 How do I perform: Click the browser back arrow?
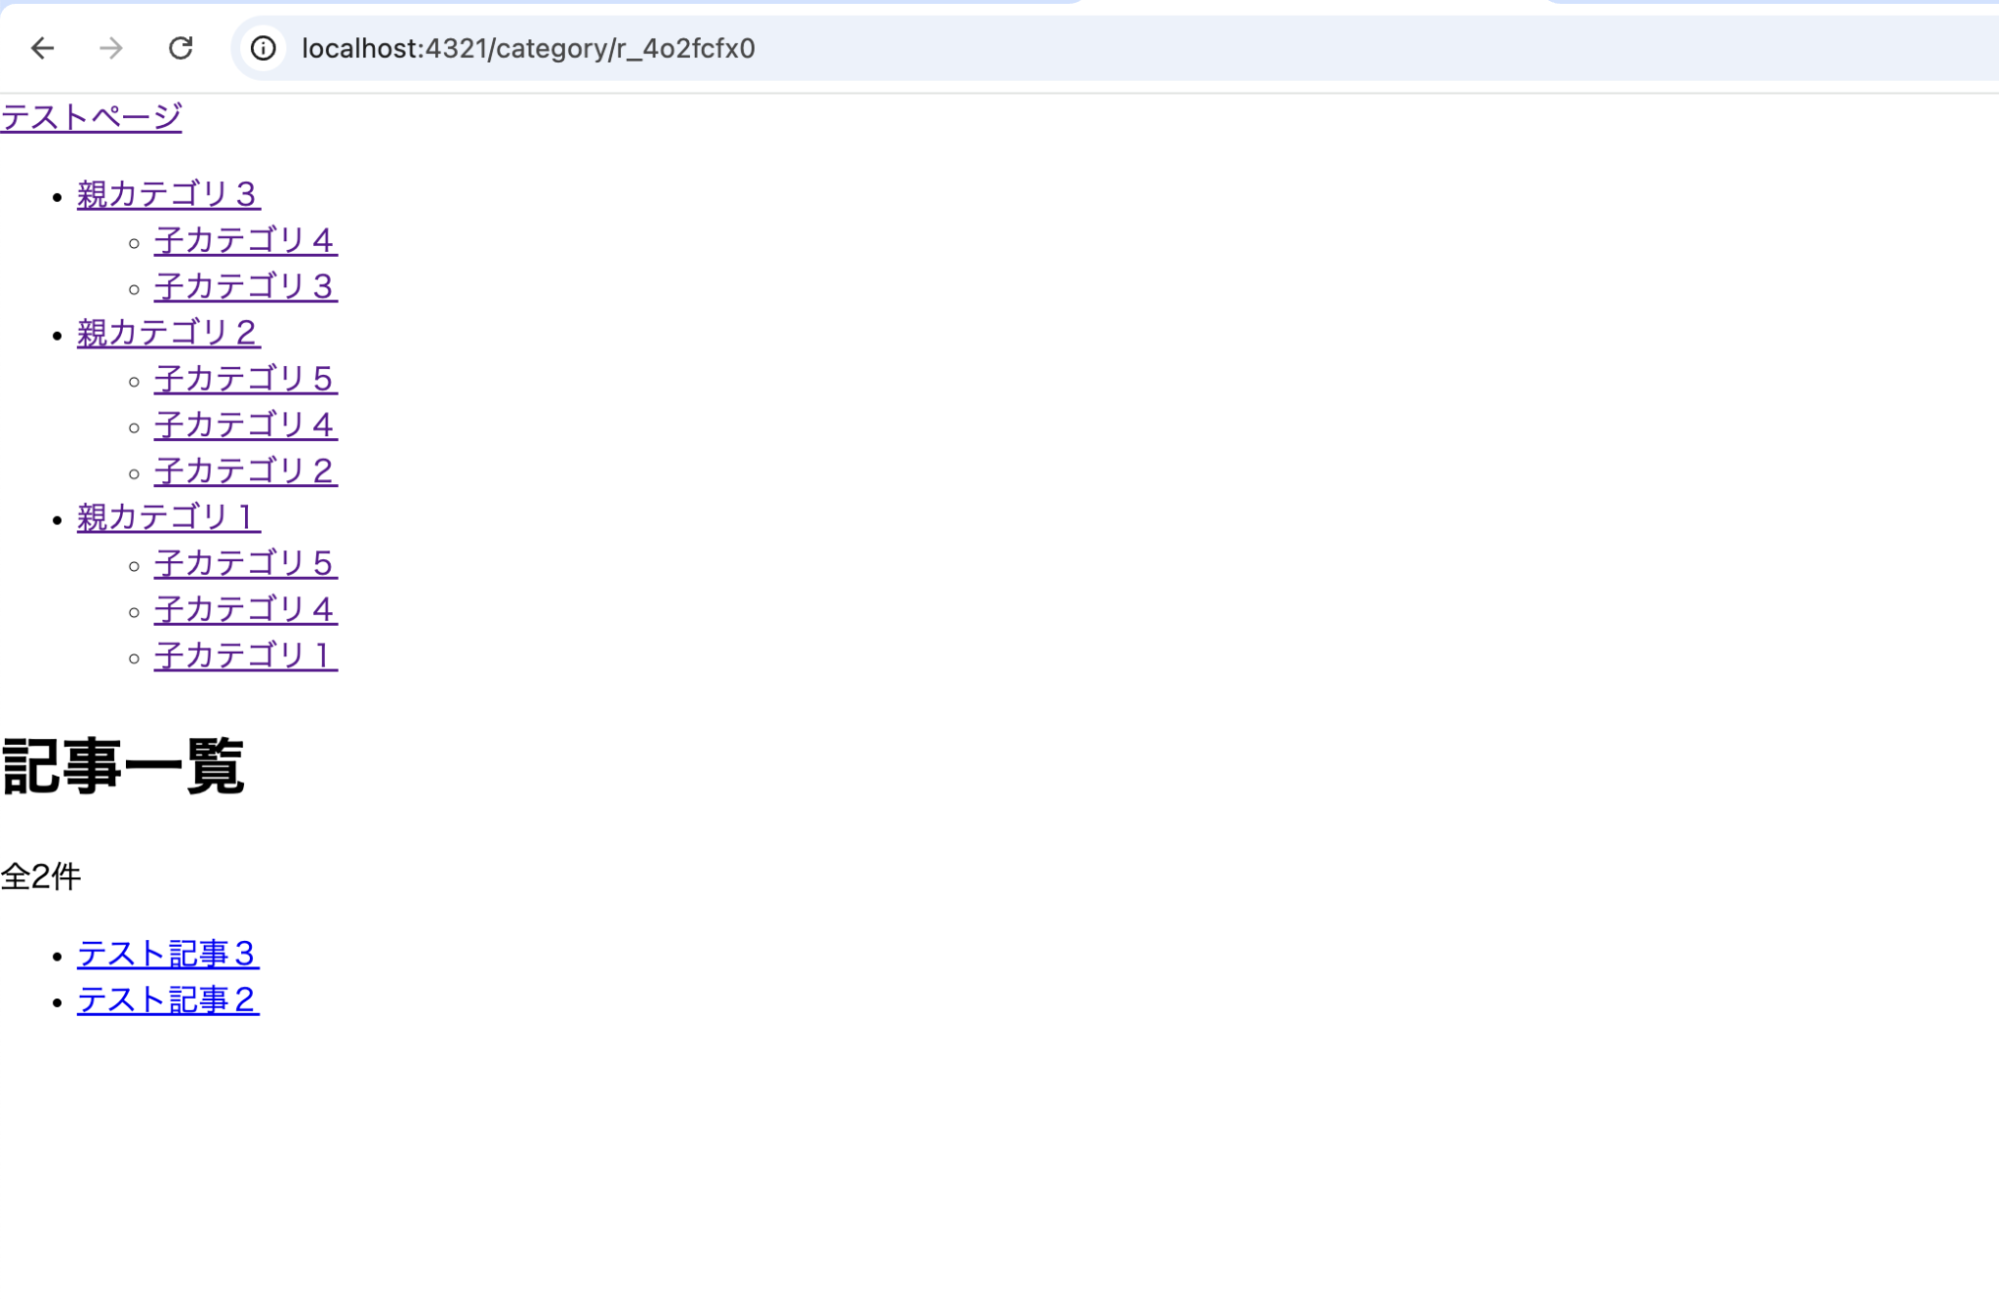(x=42, y=48)
